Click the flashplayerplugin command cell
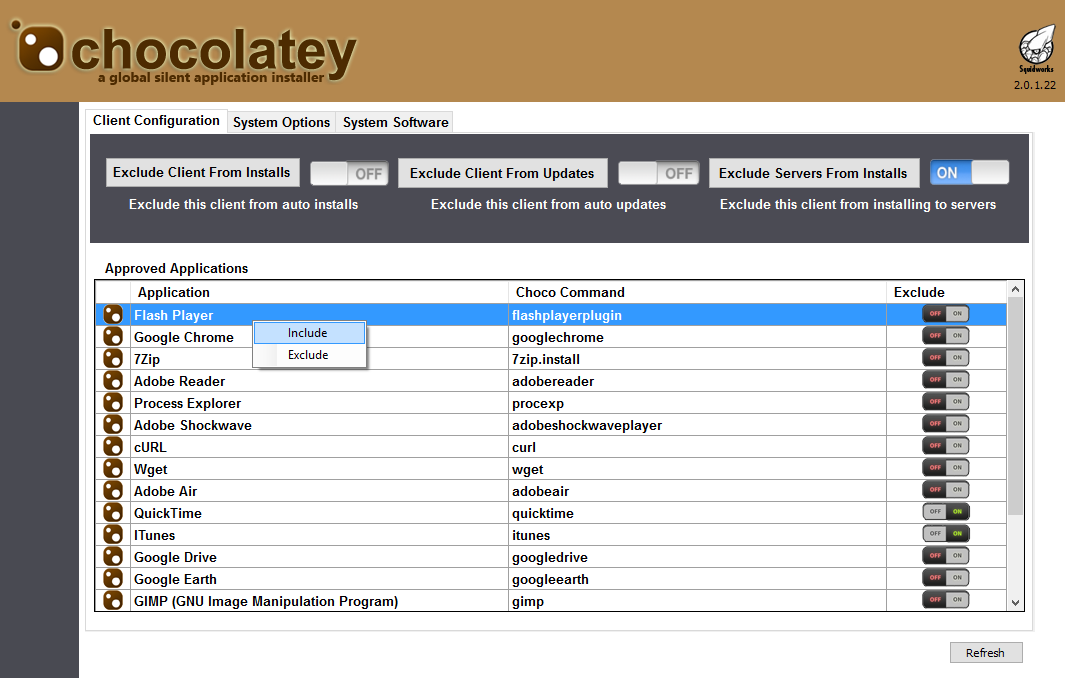 point(698,315)
